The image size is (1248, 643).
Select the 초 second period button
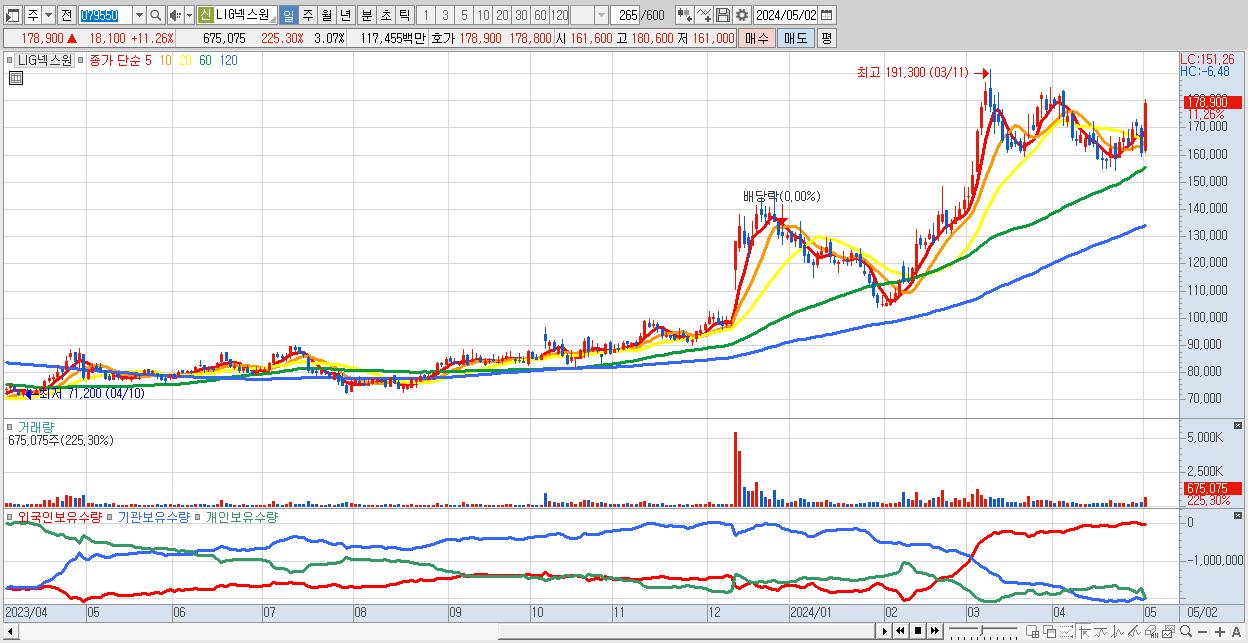pos(385,15)
